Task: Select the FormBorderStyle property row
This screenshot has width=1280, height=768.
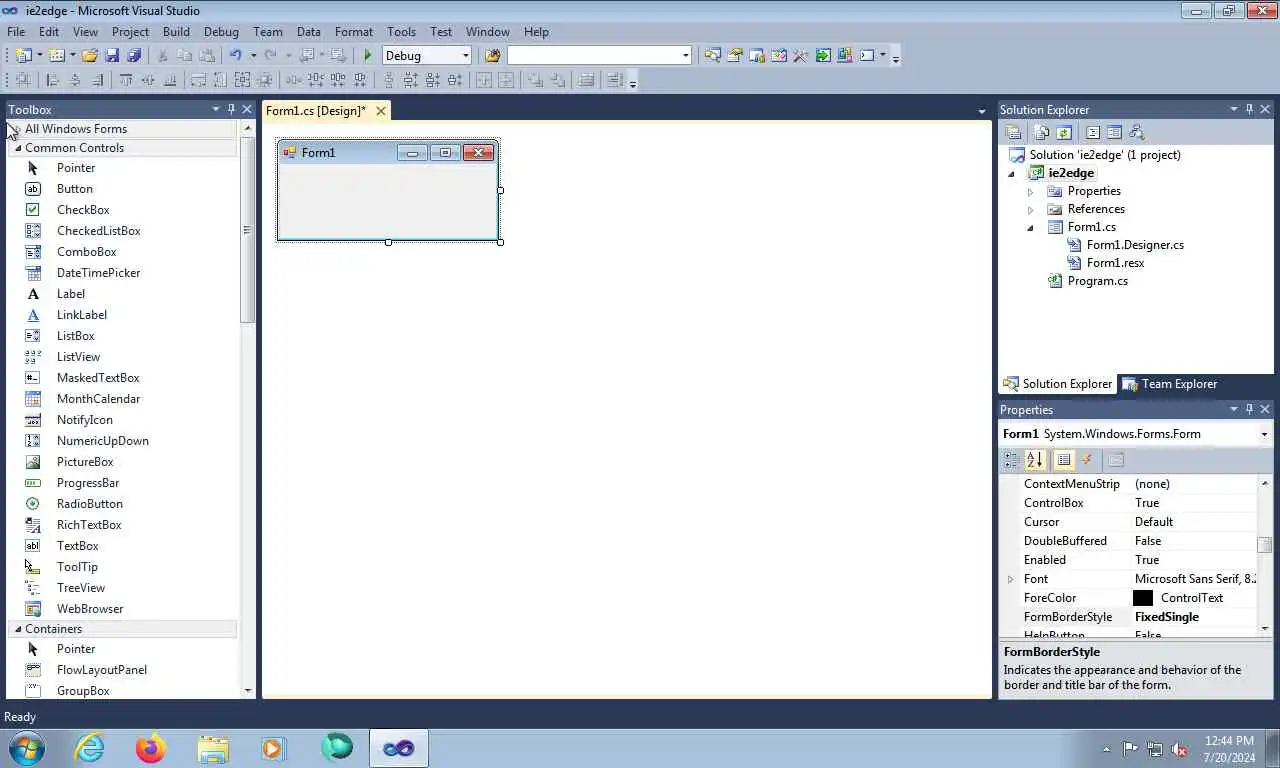Action: (1130, 617)
